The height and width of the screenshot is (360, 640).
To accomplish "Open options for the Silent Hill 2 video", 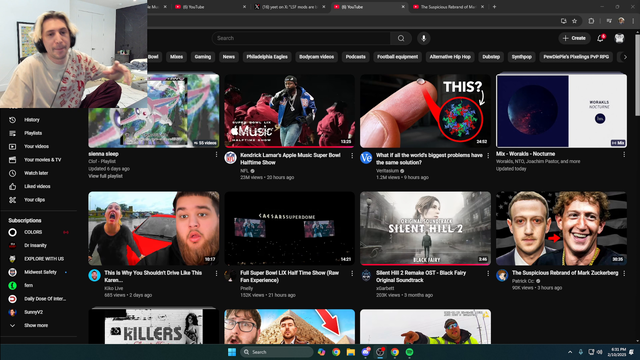I will click(488, 273).
